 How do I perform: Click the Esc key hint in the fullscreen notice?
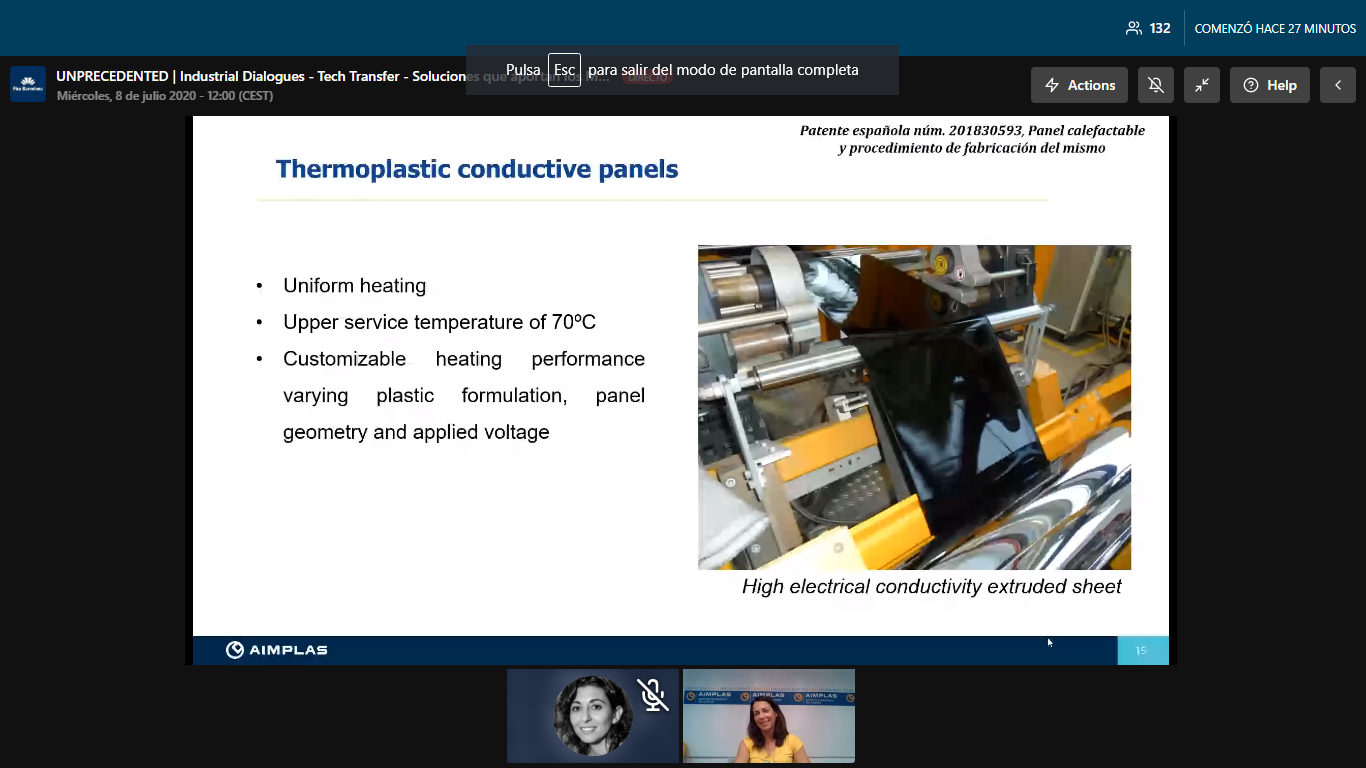point(564,70)
